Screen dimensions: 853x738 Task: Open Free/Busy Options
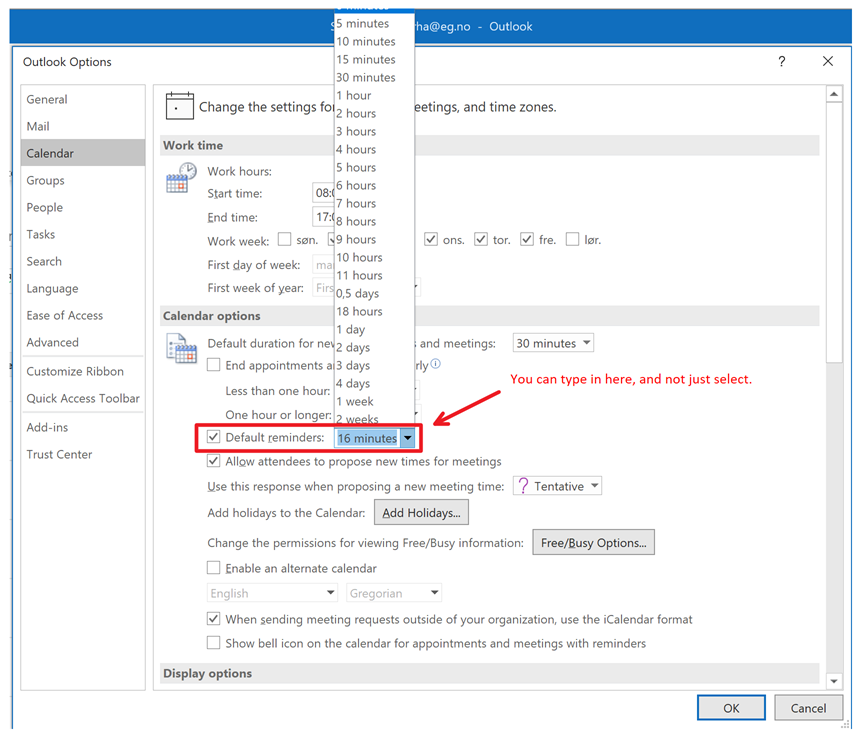593,543
